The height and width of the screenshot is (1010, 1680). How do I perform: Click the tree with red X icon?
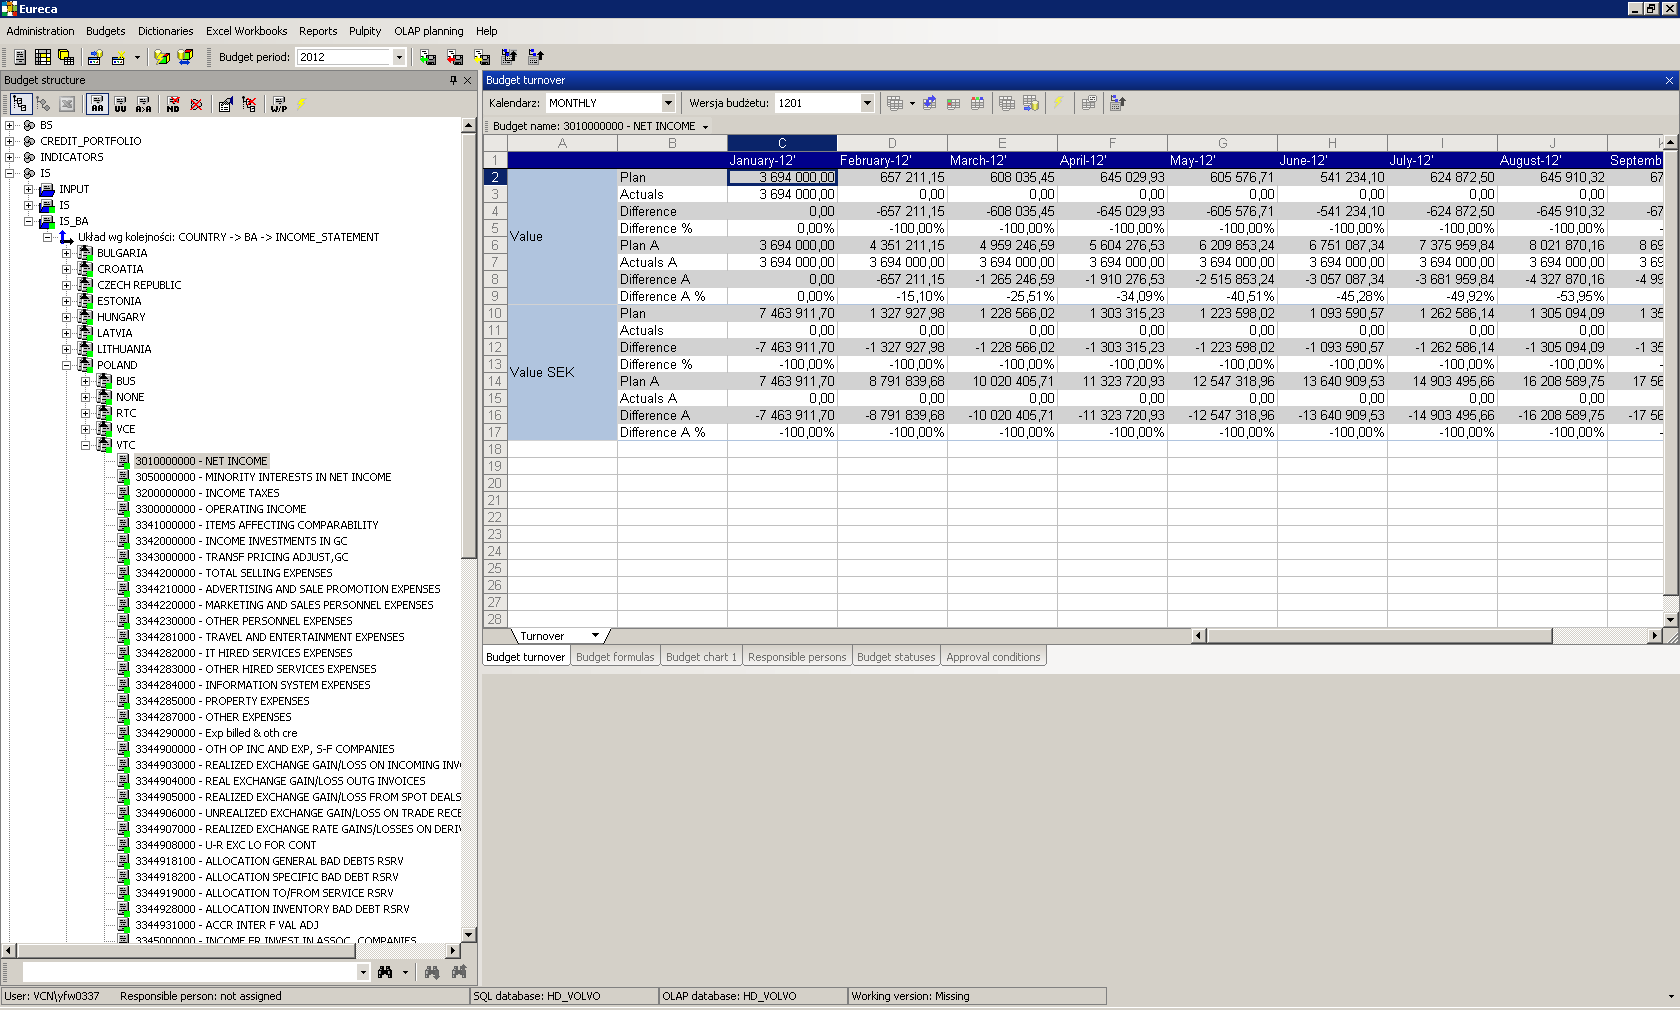click(249, 104)
